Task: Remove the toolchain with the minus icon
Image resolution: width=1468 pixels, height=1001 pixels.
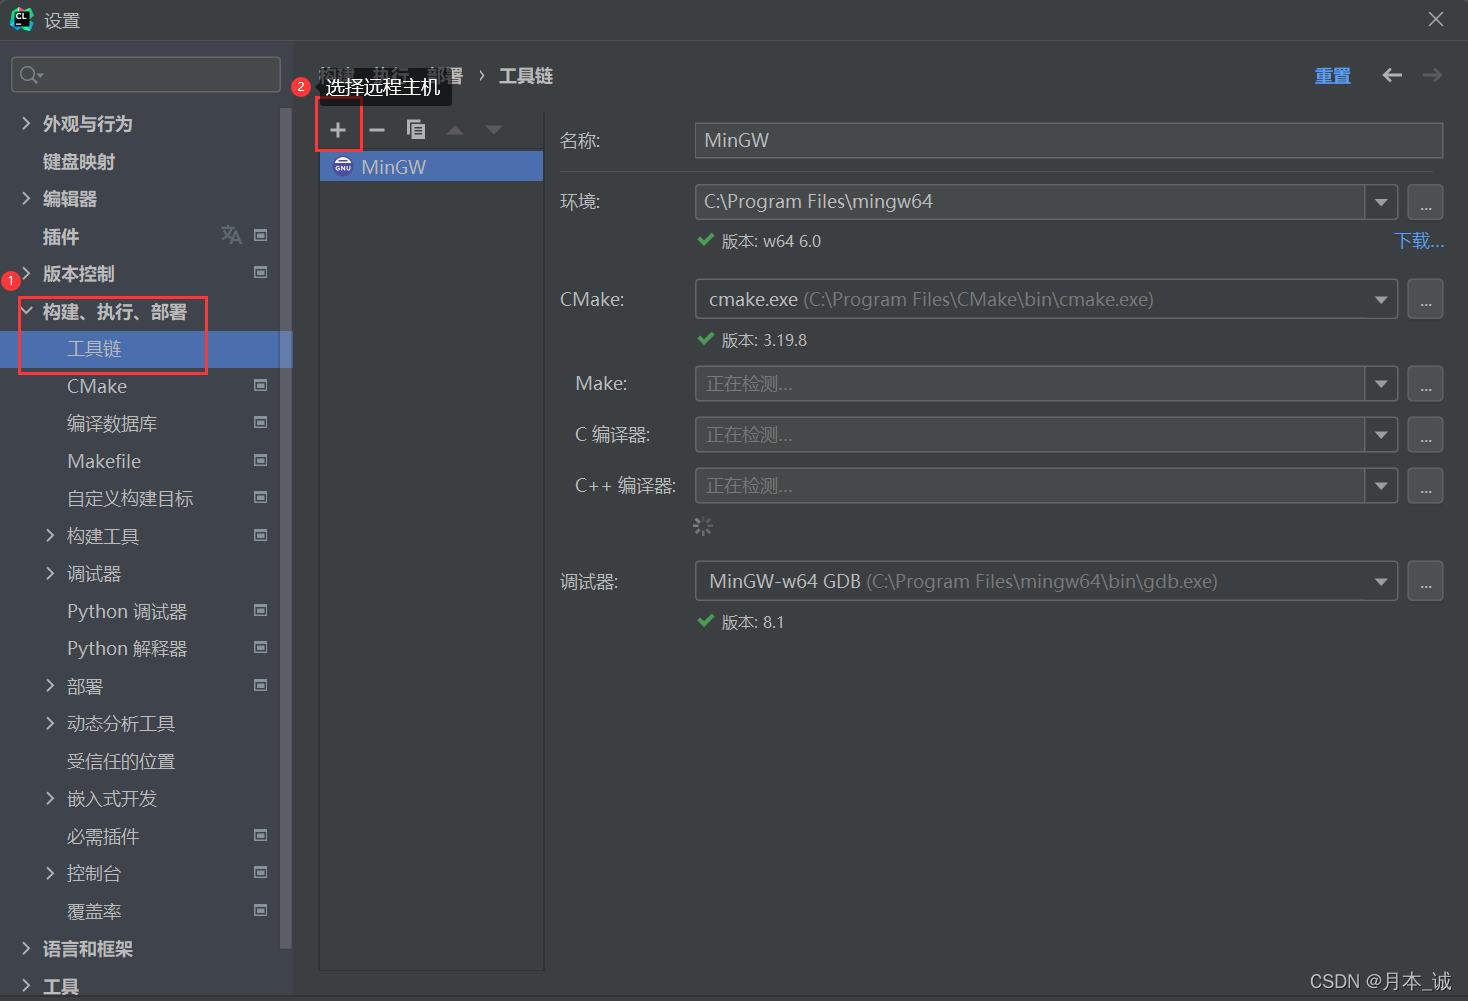Action: (377, 130)
